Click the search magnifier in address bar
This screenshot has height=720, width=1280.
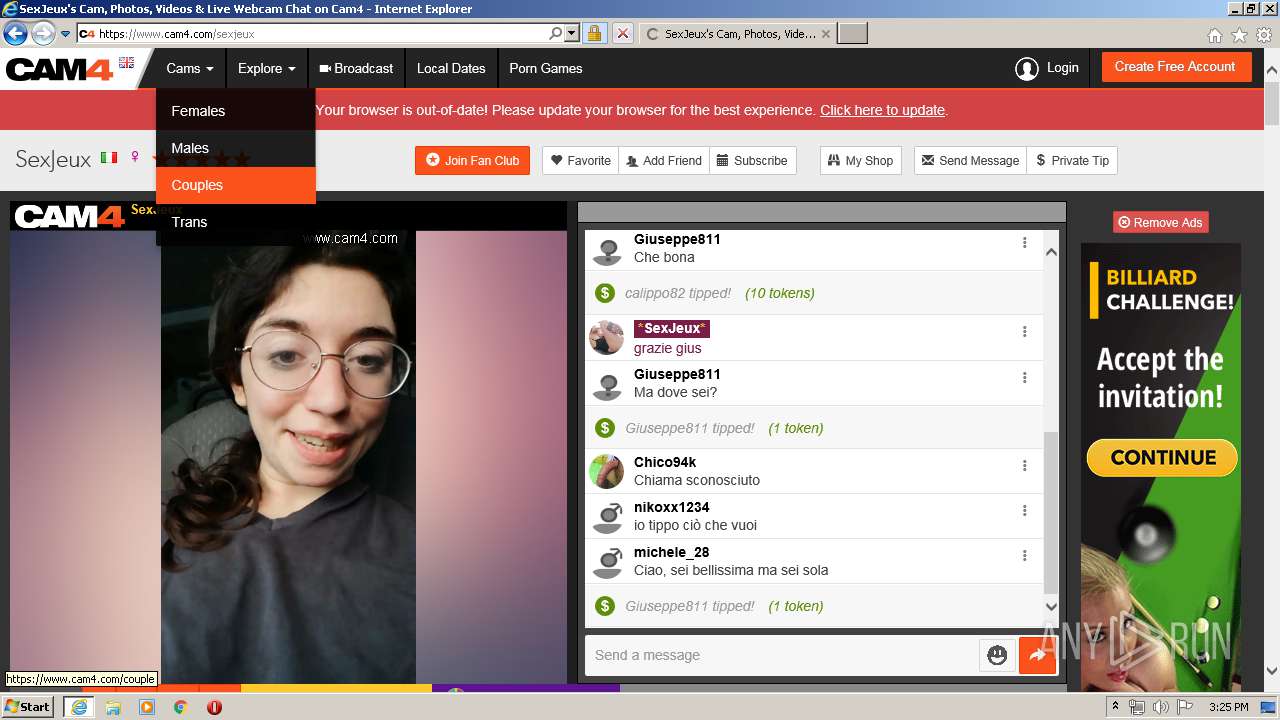[556, 33]
